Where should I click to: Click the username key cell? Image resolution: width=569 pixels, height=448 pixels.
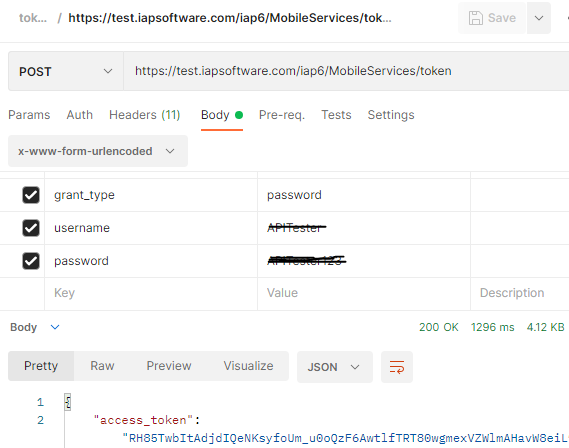click(x=151, y=228)
